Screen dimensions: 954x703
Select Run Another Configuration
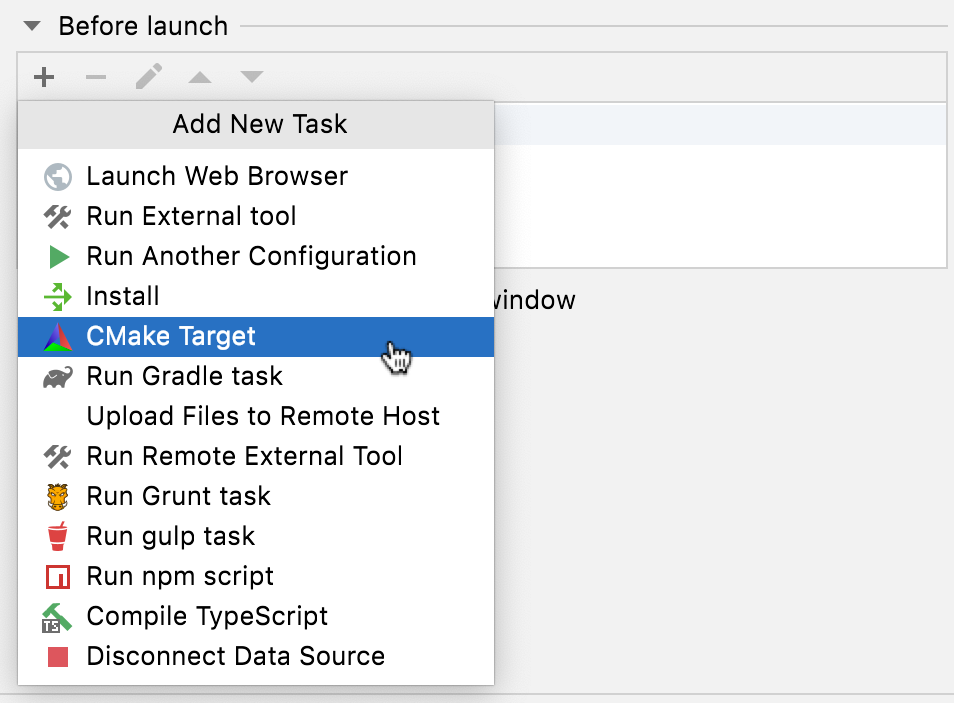(x=251, y=256)
